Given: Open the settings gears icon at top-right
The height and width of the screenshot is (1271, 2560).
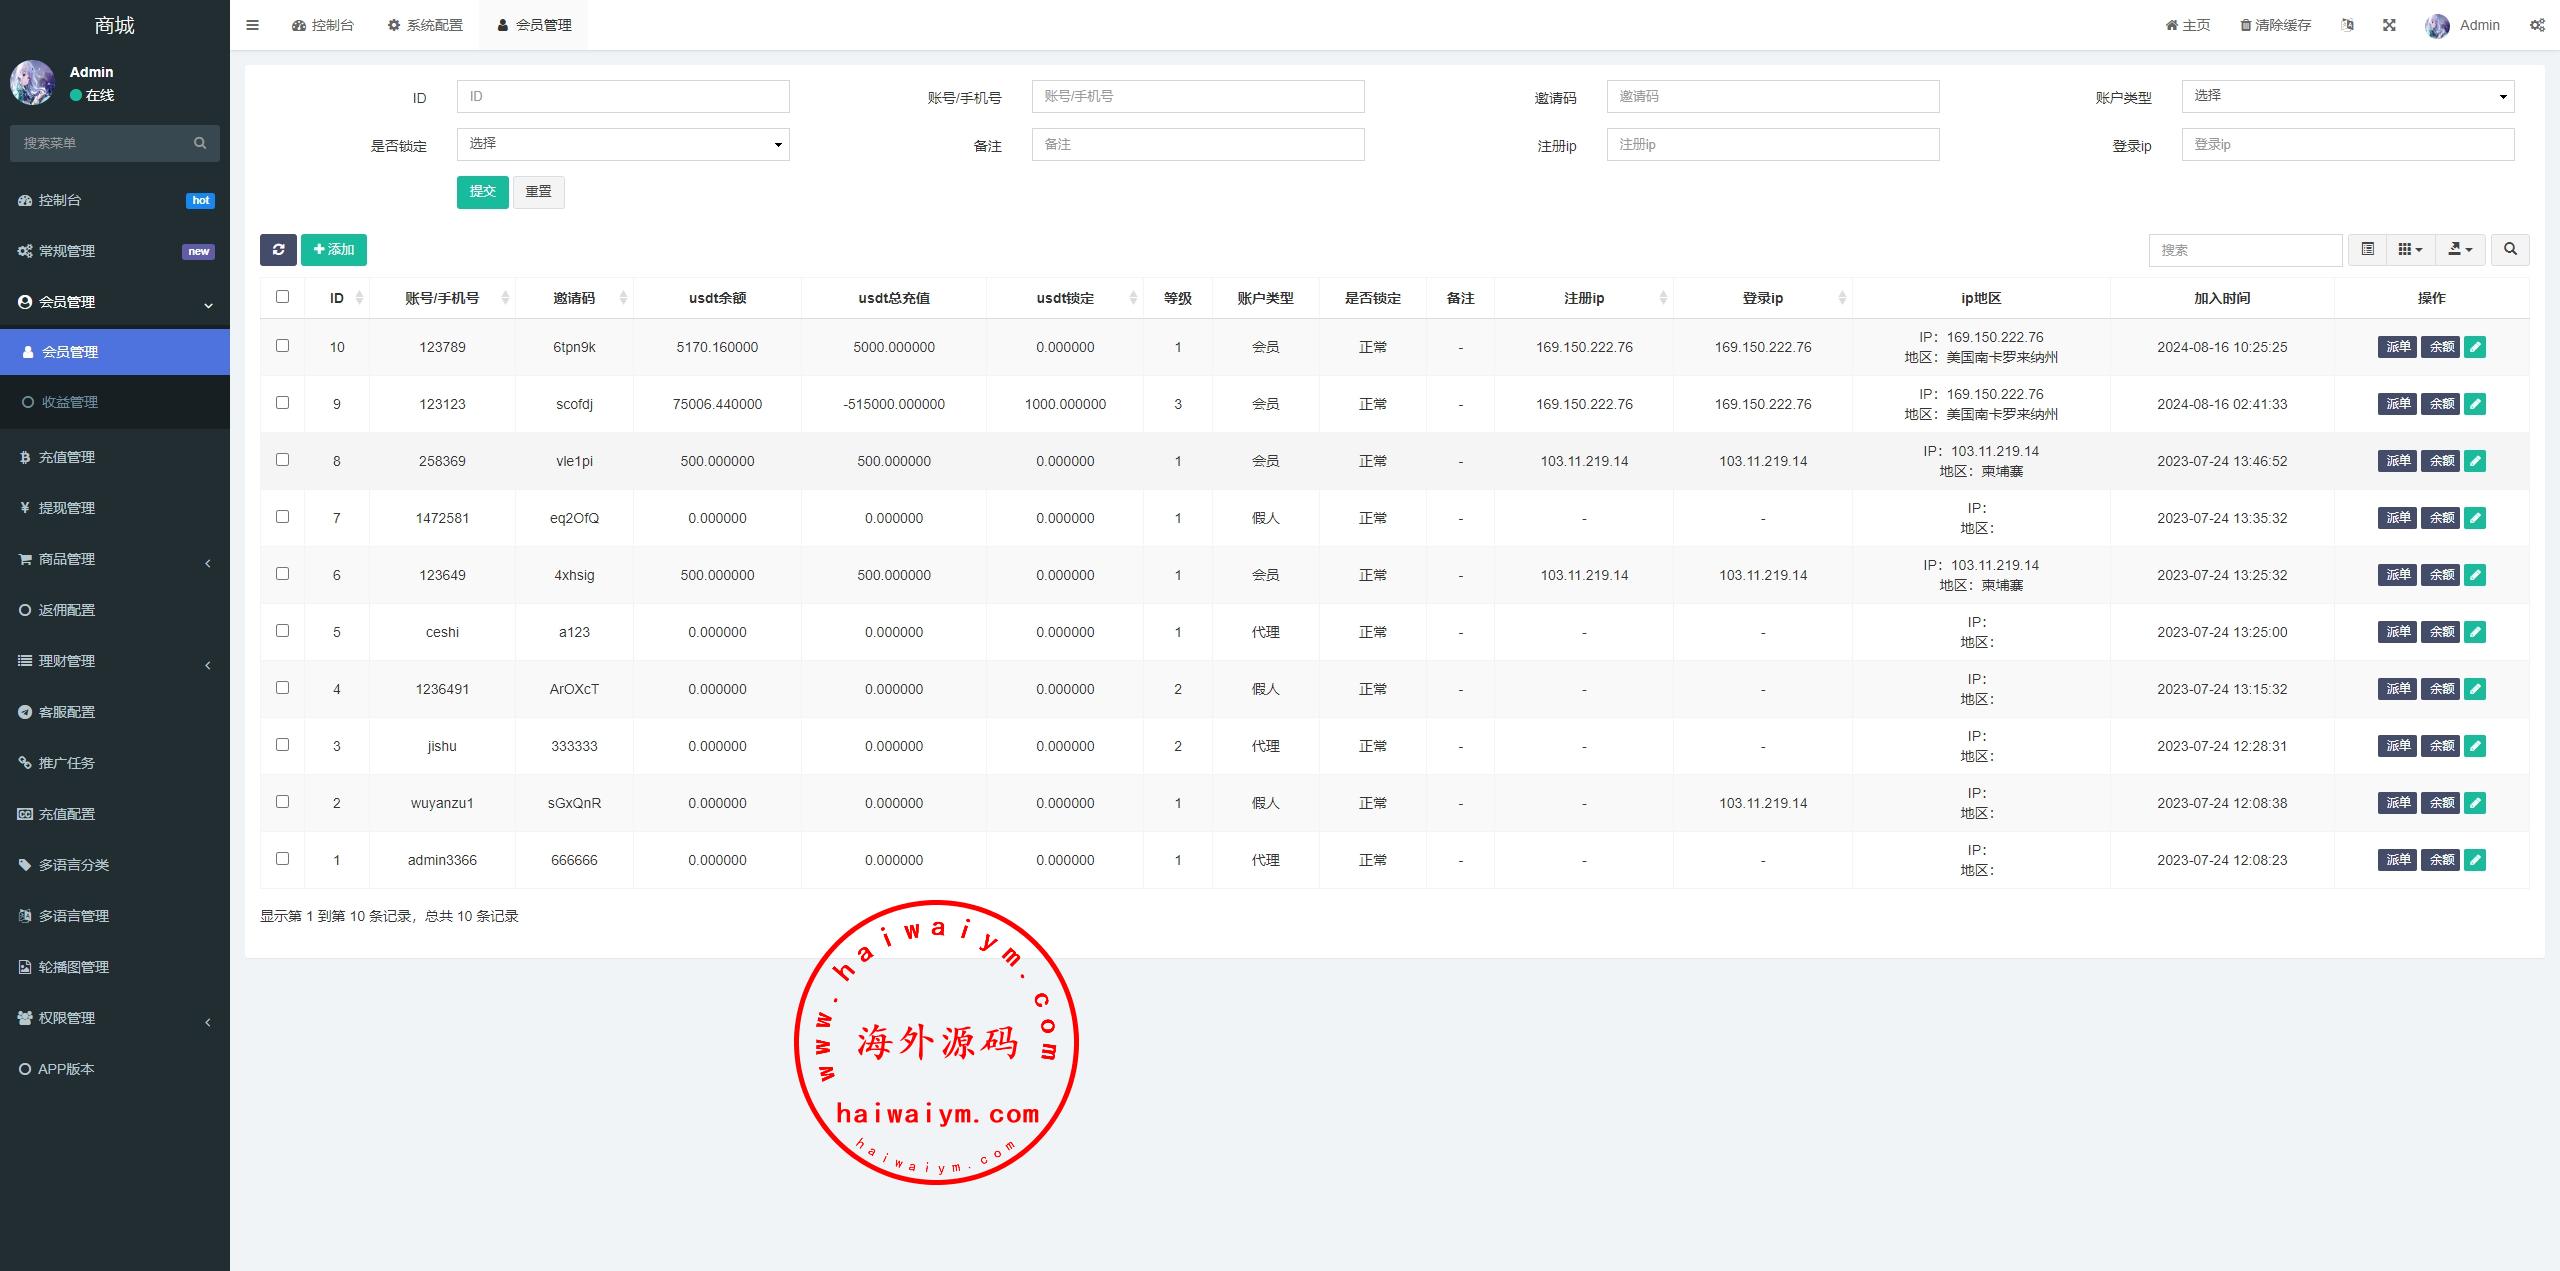Looking at the screenshot, I should 2537,25.
